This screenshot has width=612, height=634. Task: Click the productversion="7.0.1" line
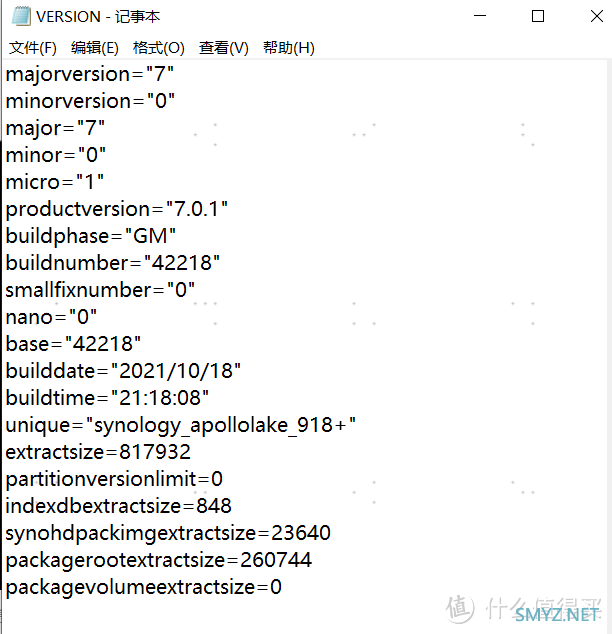(x=117, y=209)
